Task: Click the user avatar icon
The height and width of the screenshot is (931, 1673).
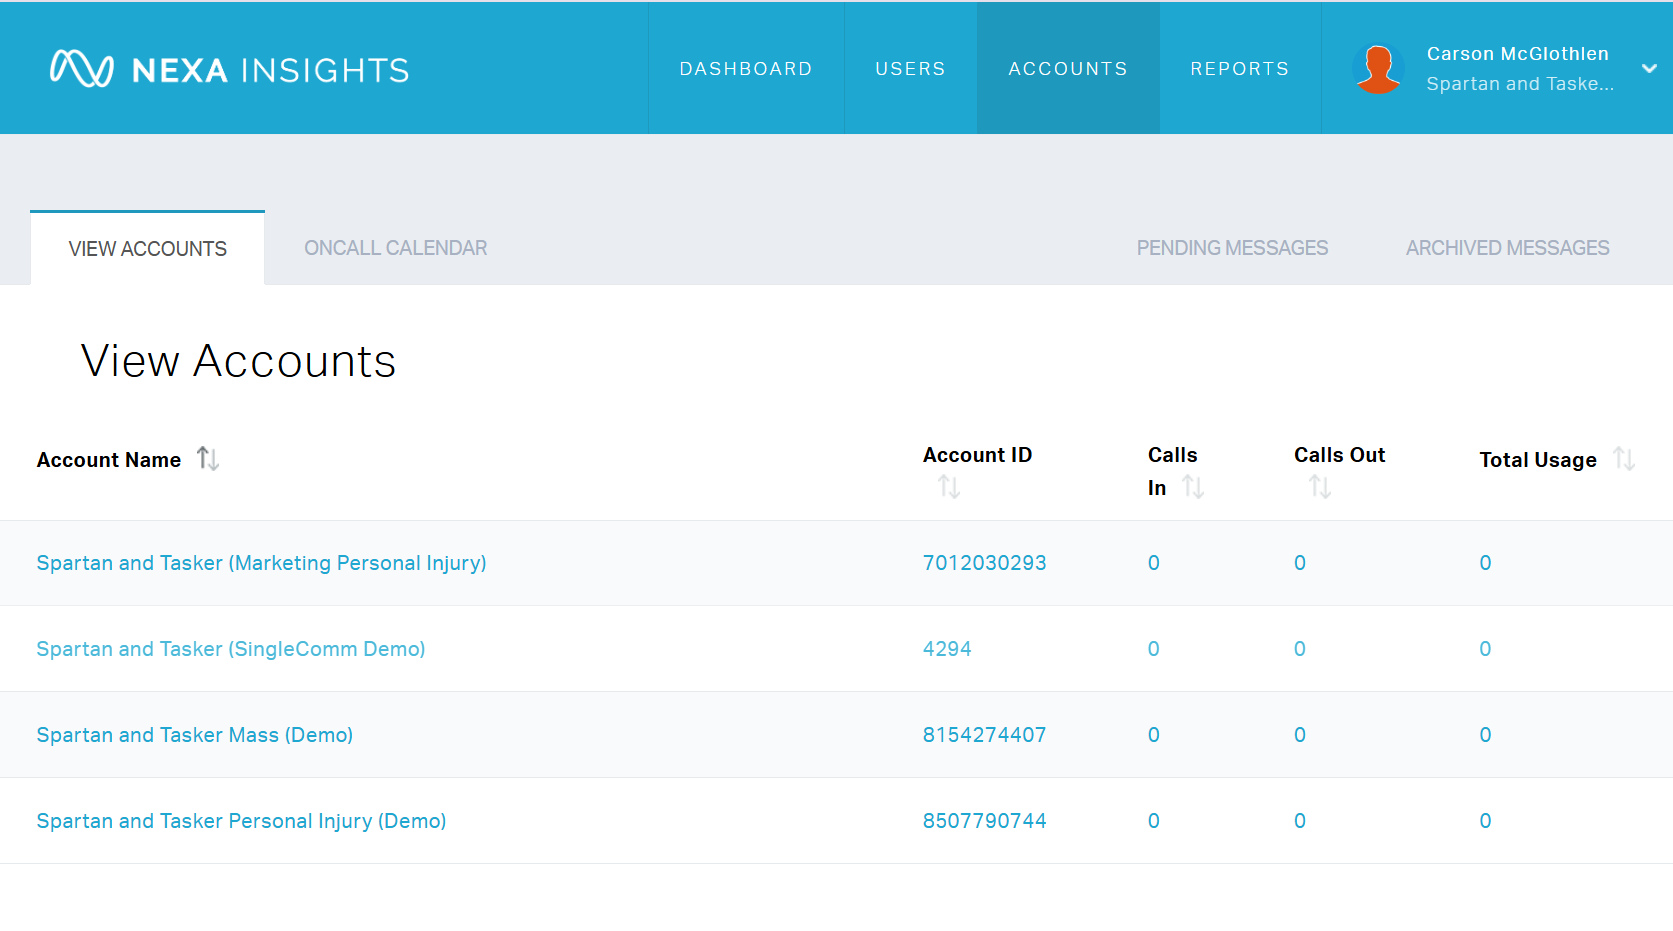Action: tap(1378, 69)
